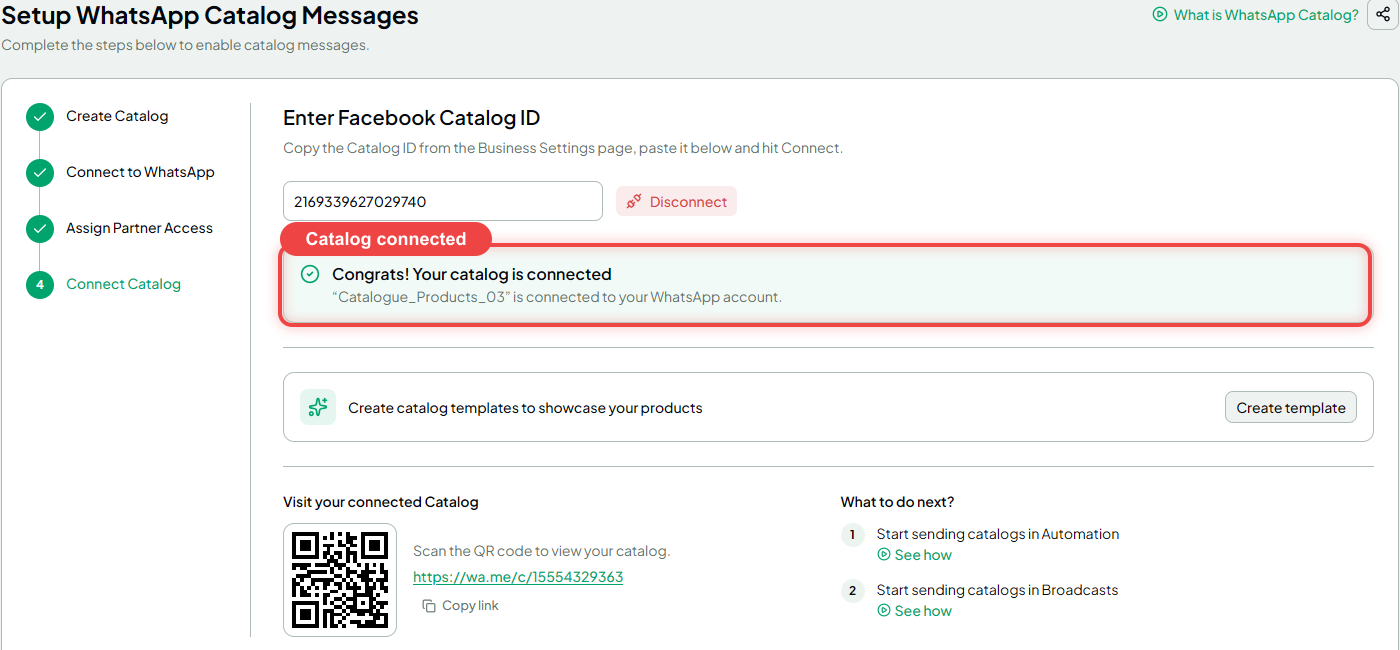
Task: Click 'Congrats! Your catalog is connected' text
Action: pyautogui.click(x=472, y=274)
